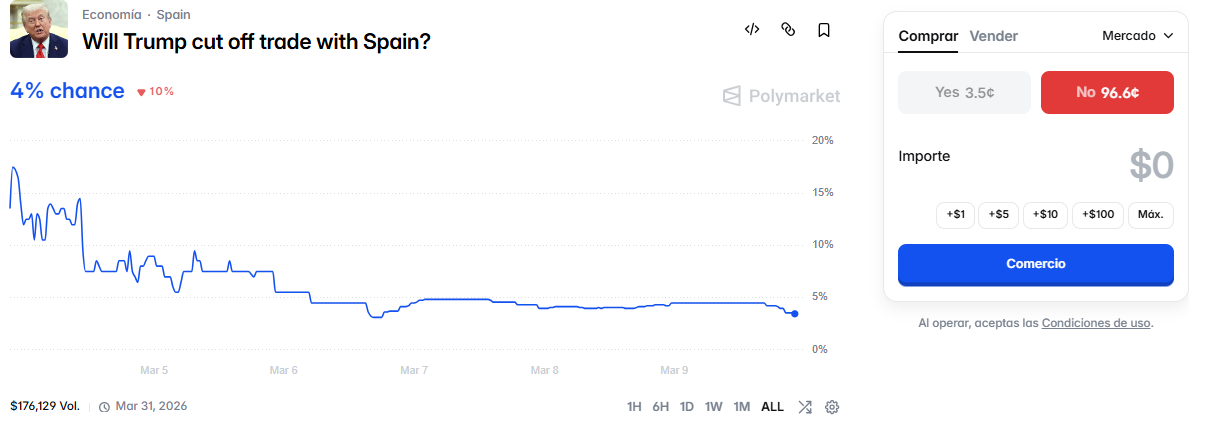1230x427 pixels.
Task: Click the shuffle arrows chart icon
Action: (805, 407)
